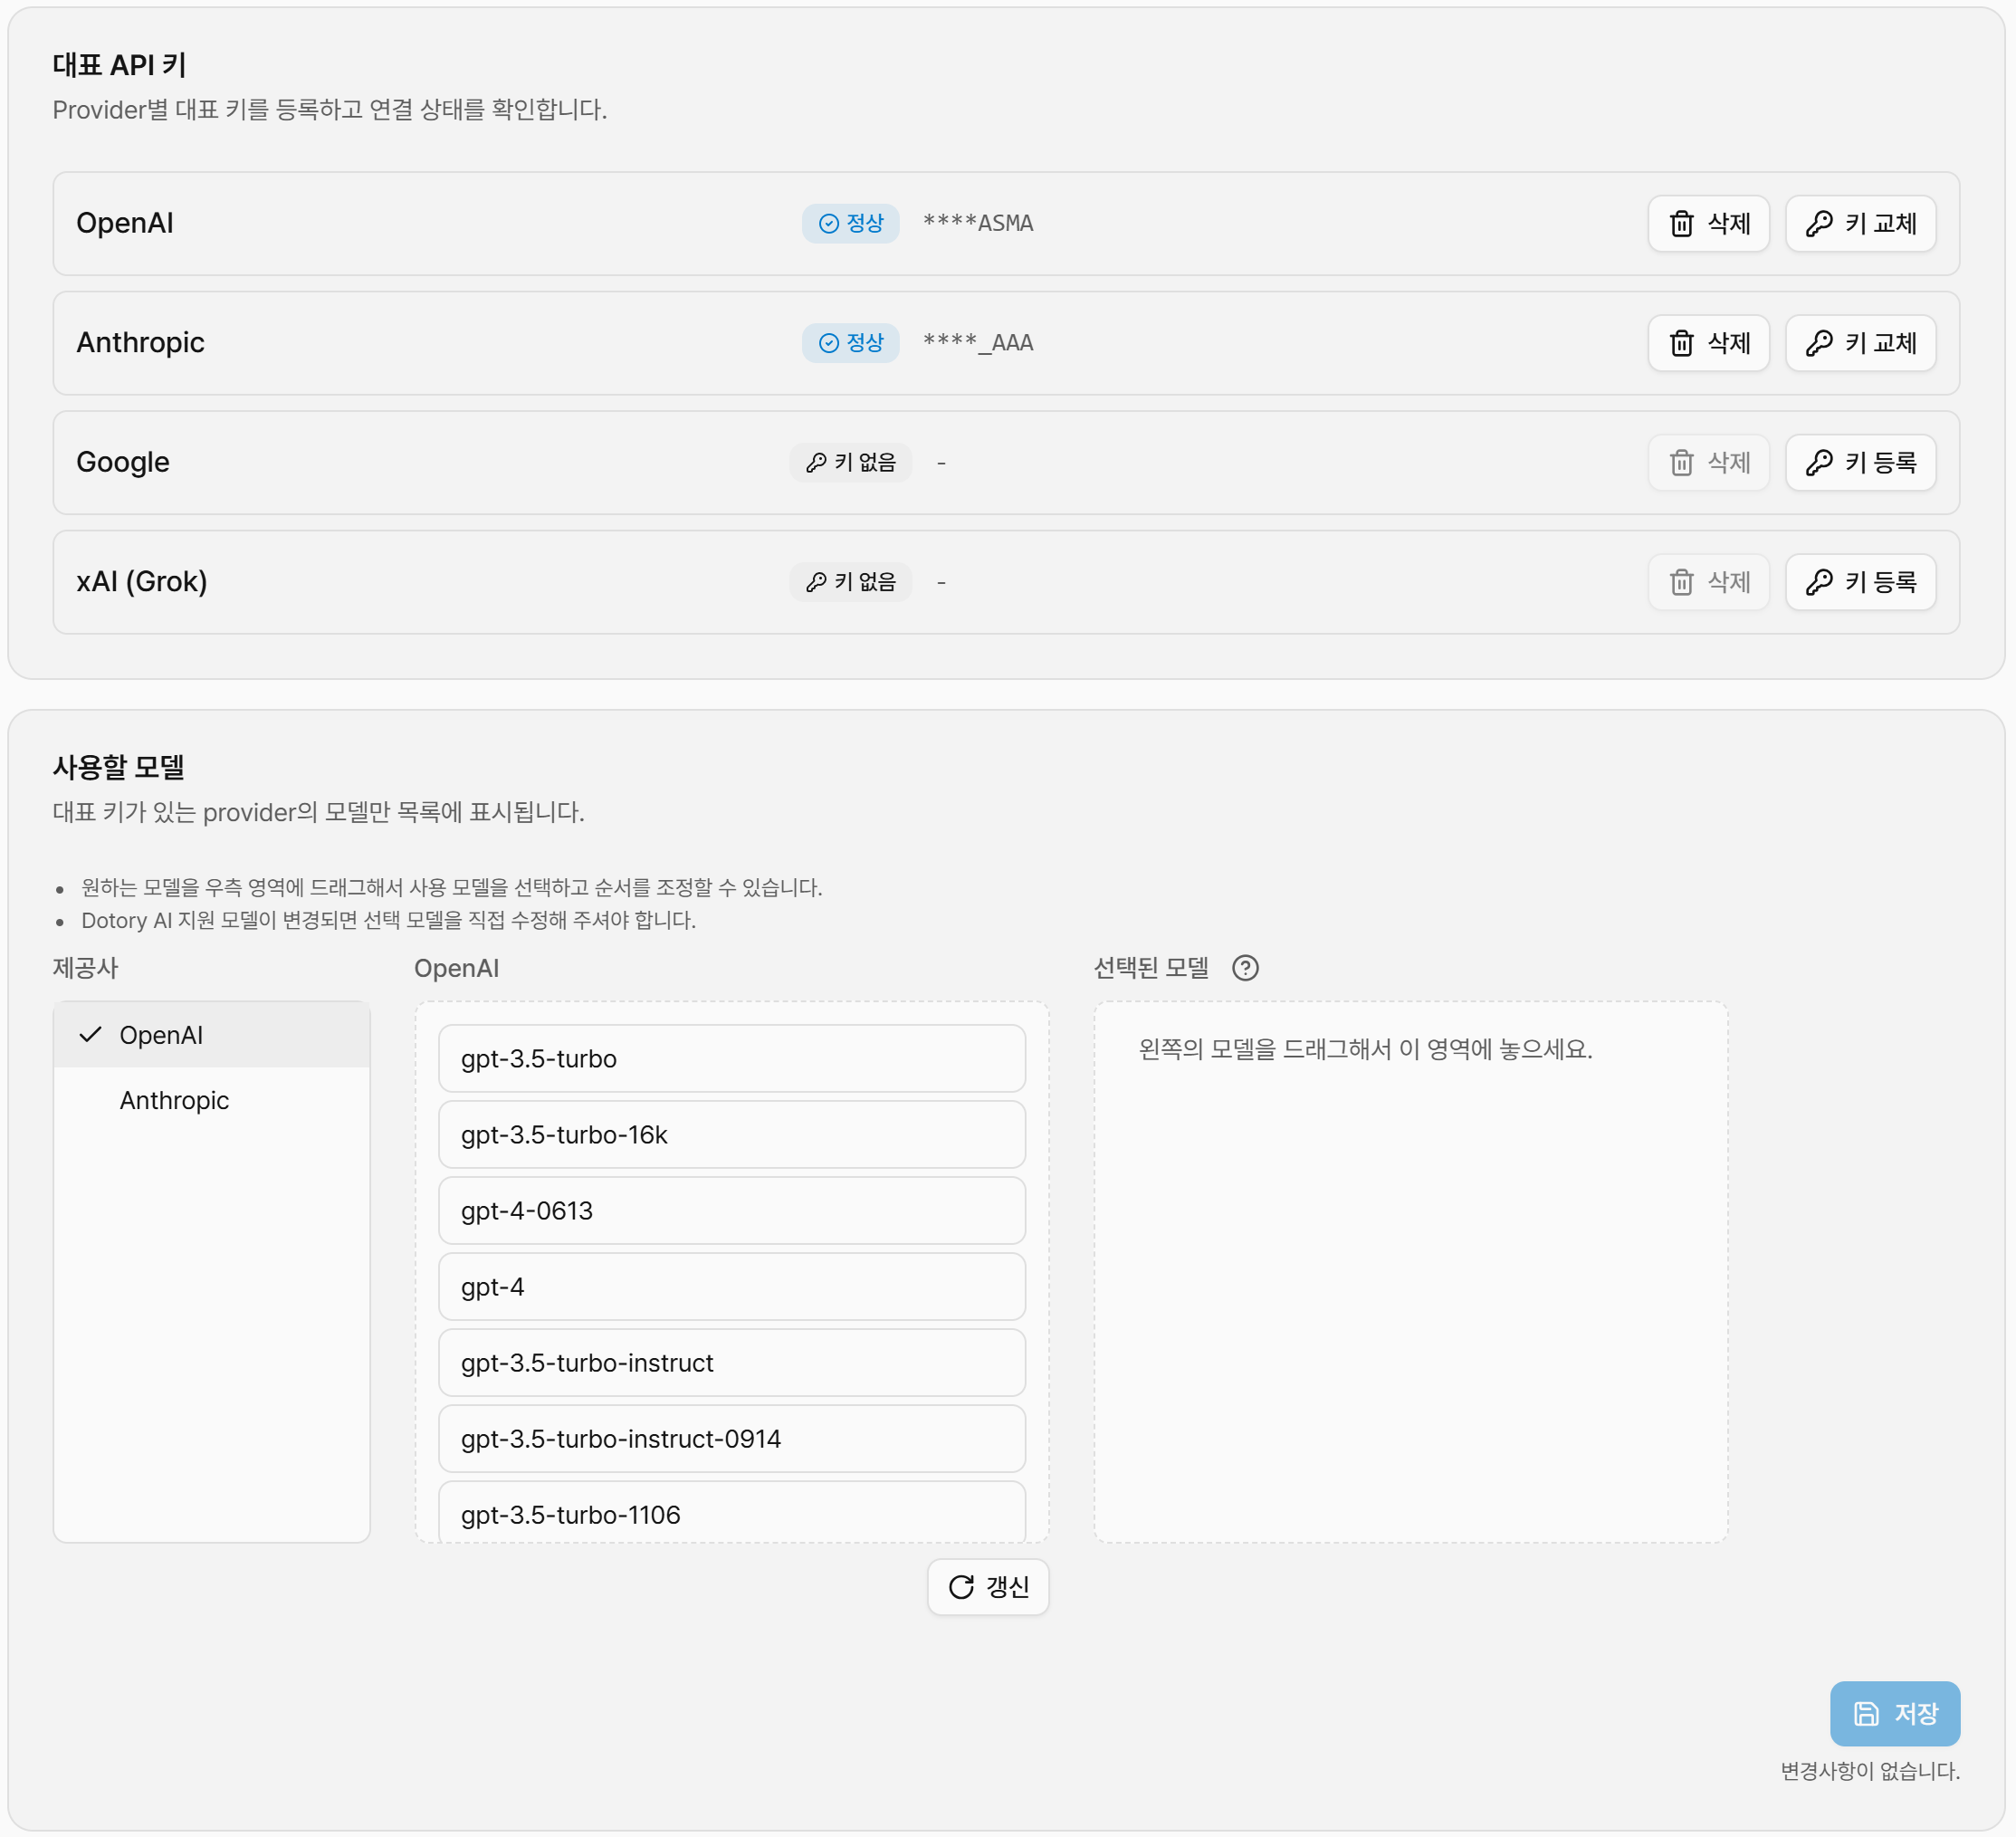Viewport: 2016px width, 1837px height.
Task: Click the OpenAI provider name in key list
Action: [125, 223]
